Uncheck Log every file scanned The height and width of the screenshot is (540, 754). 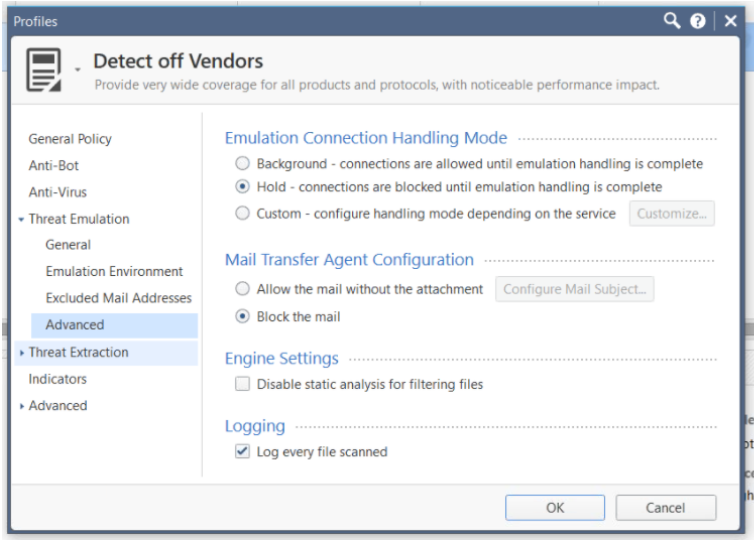click(x=242, y=451)
